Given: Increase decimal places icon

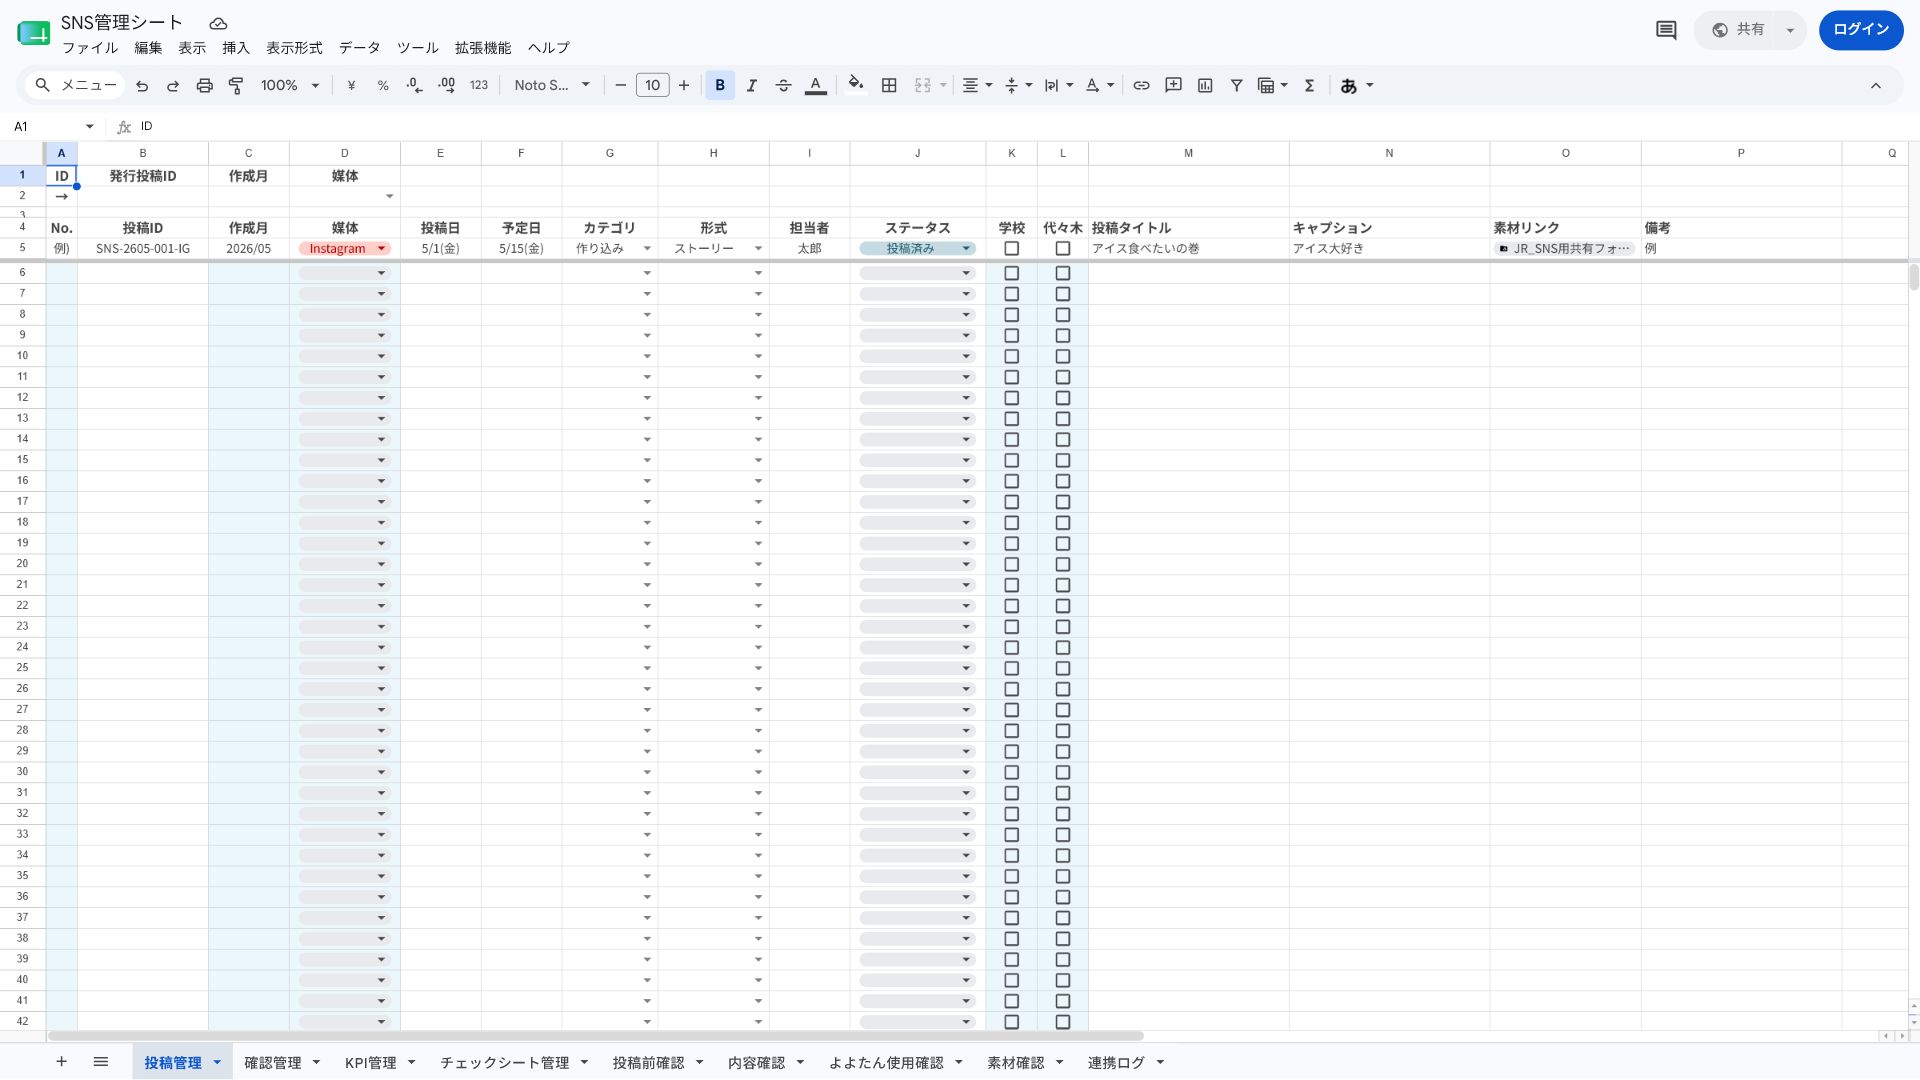Looking at the screenshot, I should [447, 86].
